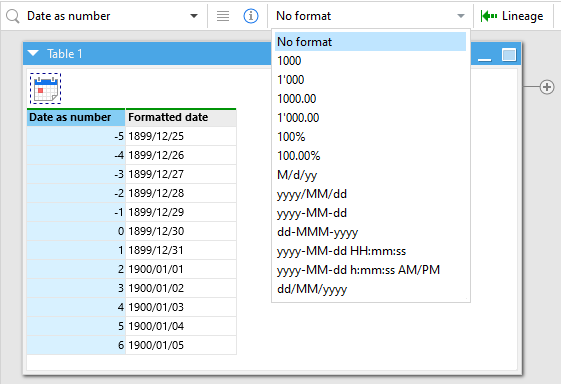Open the list lines toolbar icon

223,16
